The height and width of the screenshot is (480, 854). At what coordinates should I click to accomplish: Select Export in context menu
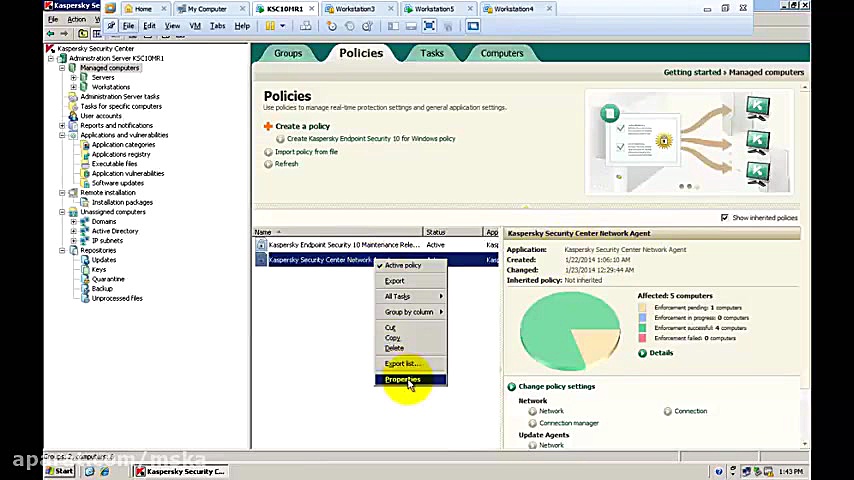[411, 281]
